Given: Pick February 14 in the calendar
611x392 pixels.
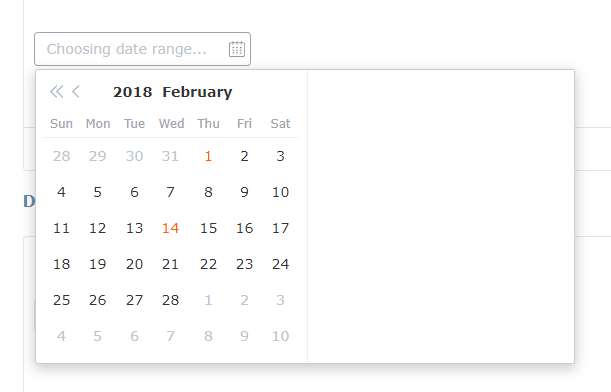Looking at the screenshot, I should (x=170, y=228).
